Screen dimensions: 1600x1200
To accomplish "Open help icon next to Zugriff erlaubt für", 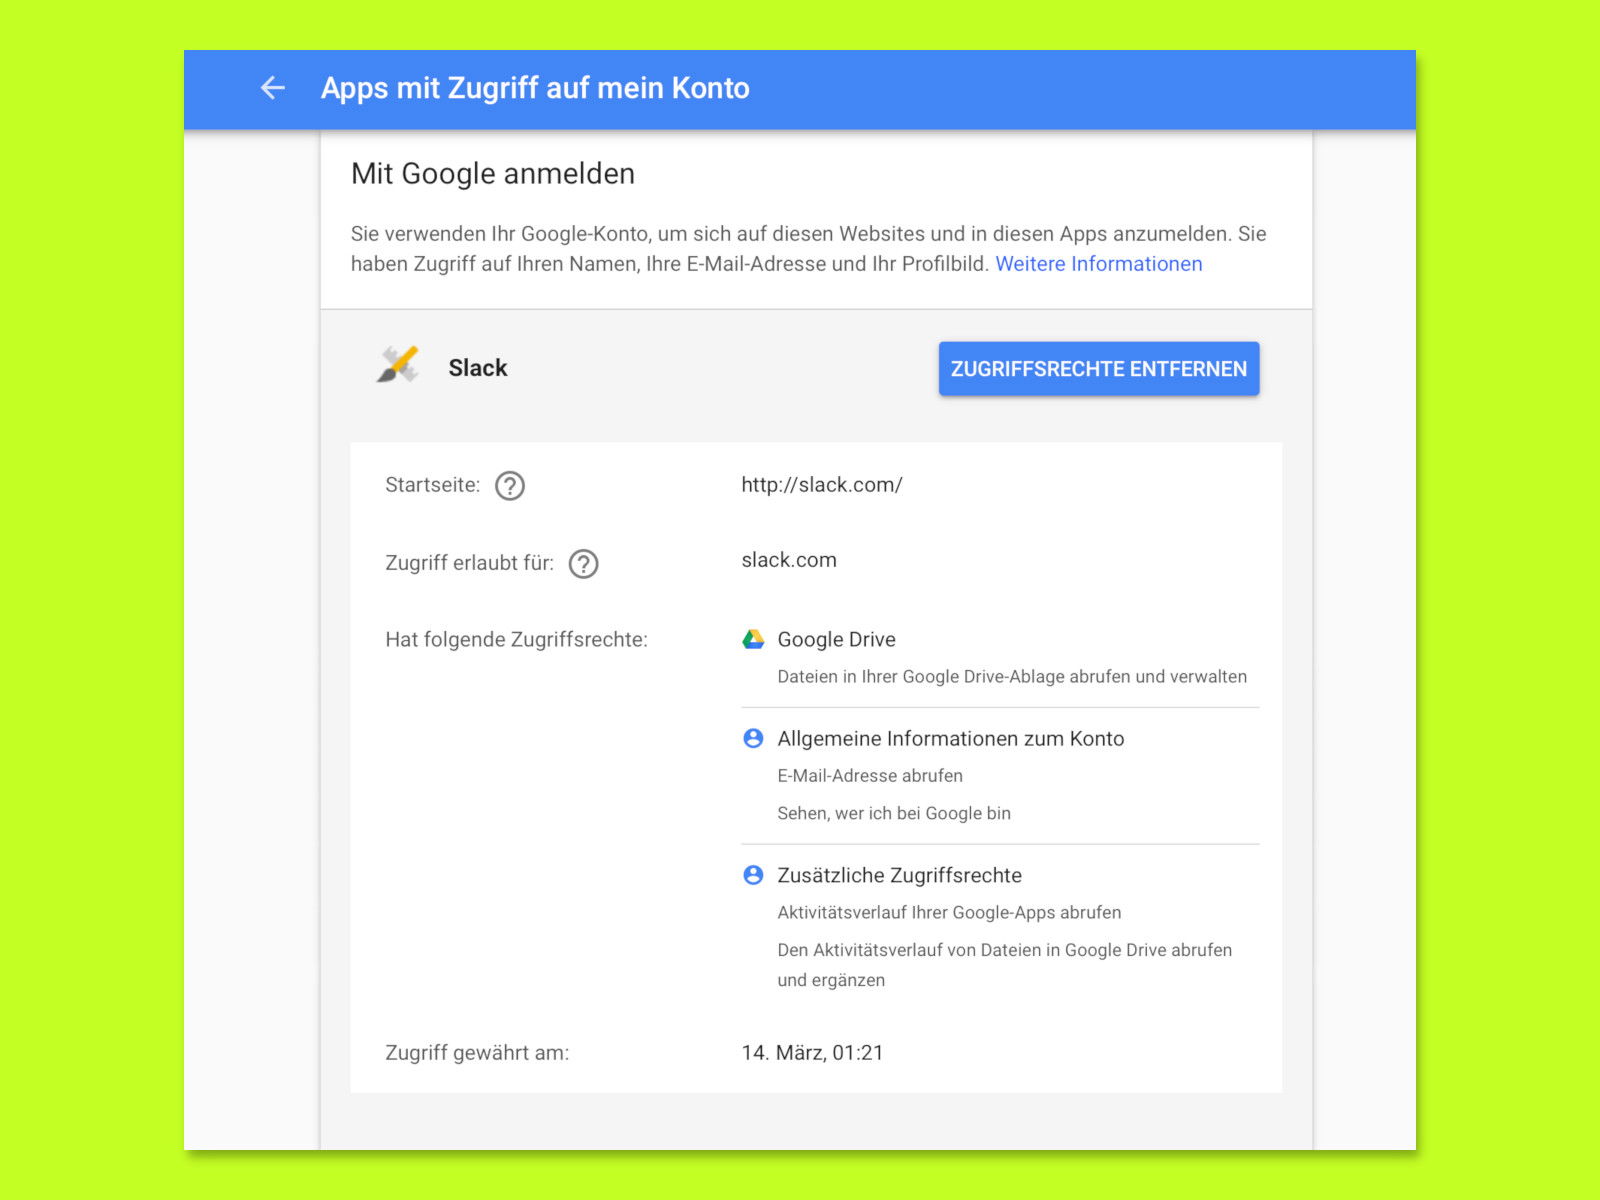I will coord(584,564).
